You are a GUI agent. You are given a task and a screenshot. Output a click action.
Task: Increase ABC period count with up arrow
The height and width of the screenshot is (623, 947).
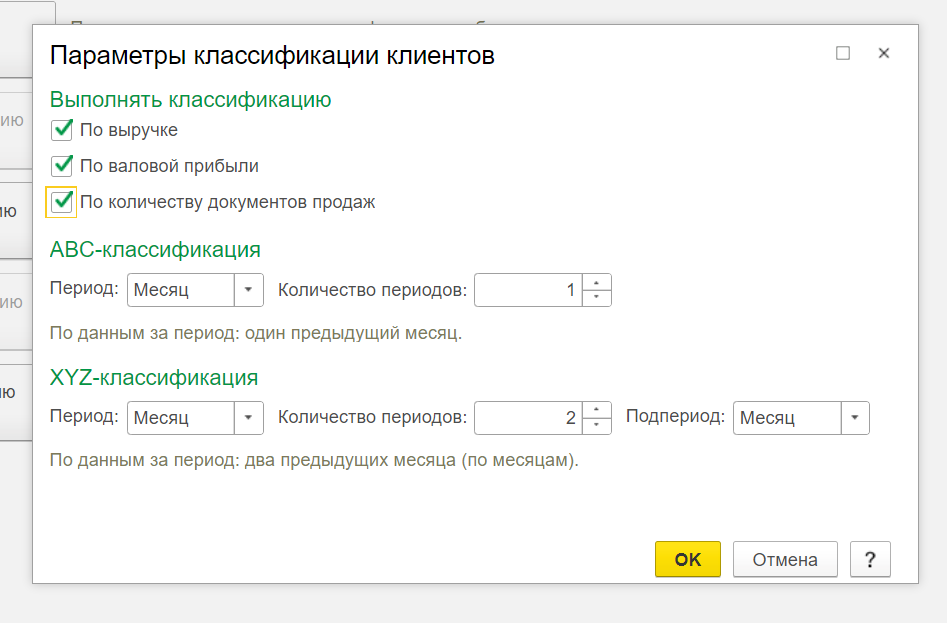[596, 283]
